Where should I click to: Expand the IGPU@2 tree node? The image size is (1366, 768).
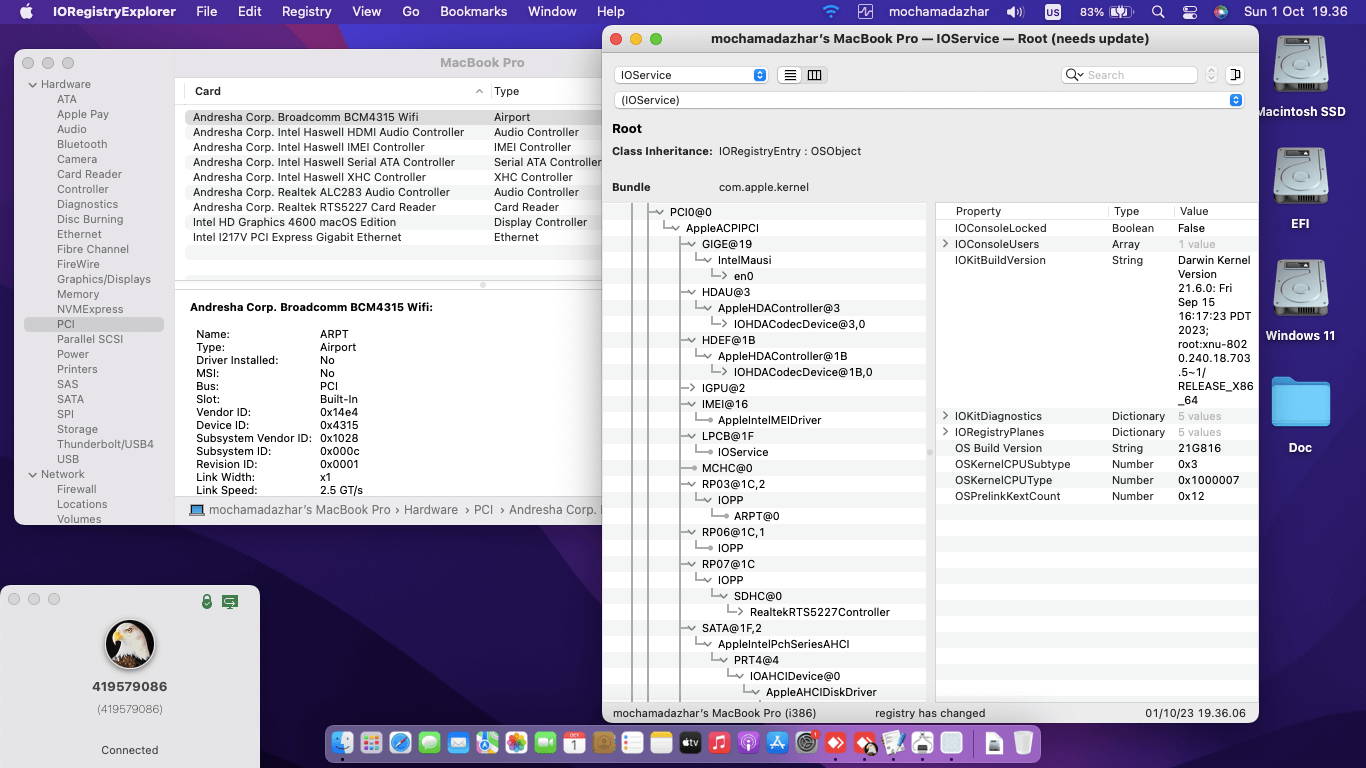point(691,388)
